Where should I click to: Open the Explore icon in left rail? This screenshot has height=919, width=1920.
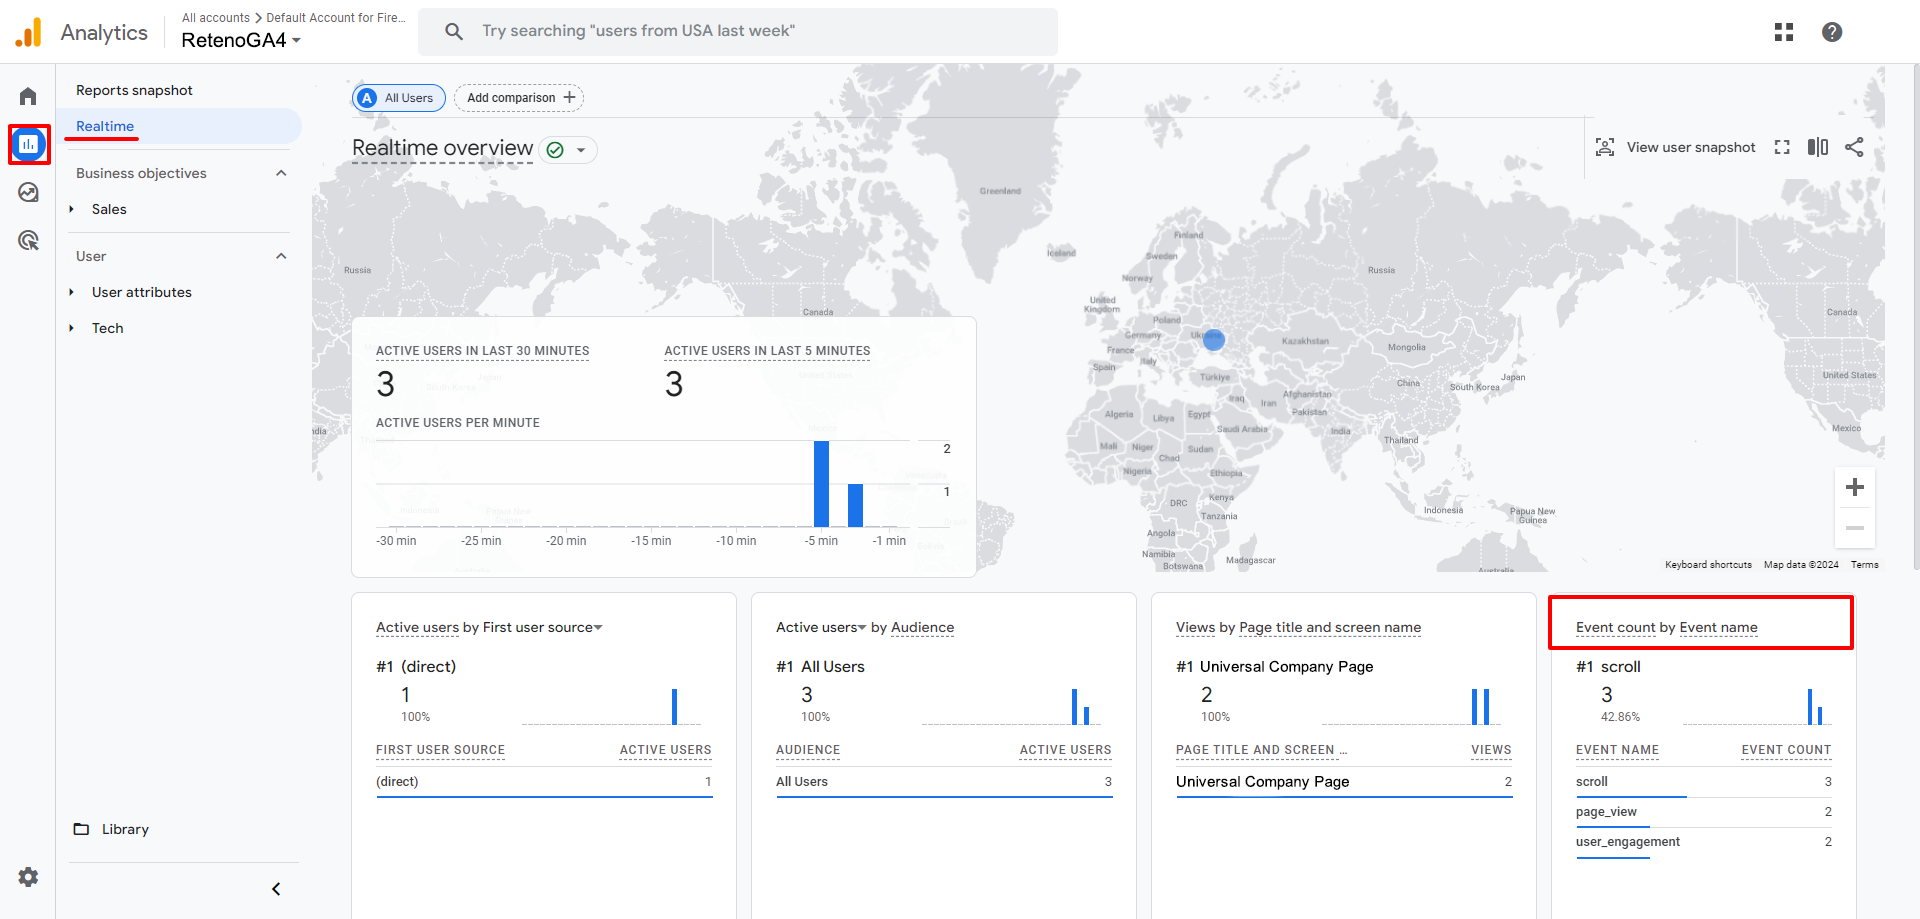28,192
